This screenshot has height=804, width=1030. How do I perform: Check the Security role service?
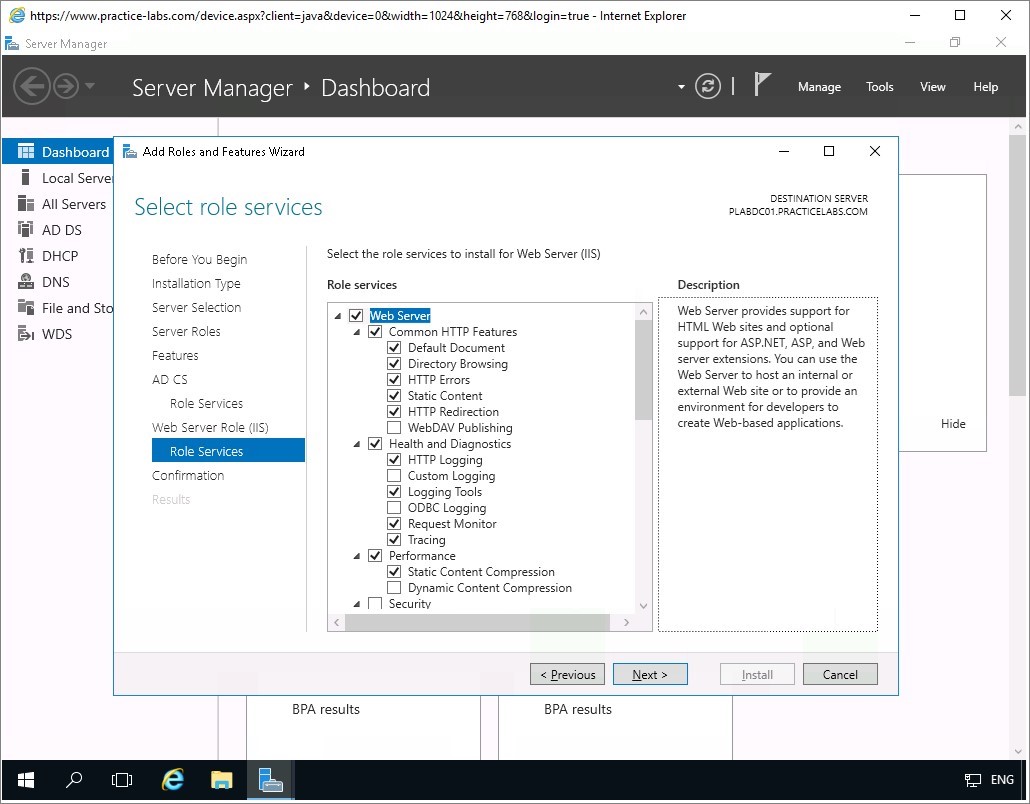[375, 604]
